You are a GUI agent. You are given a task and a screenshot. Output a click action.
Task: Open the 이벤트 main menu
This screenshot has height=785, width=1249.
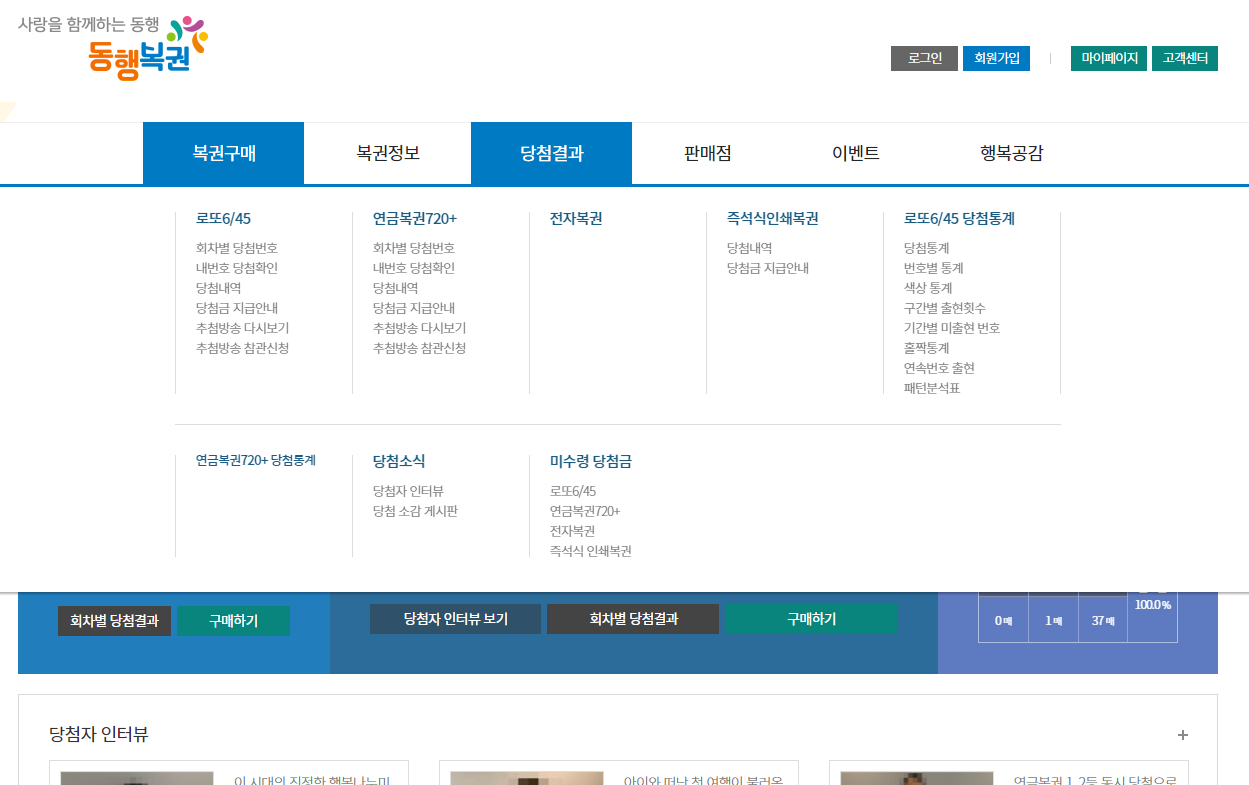tap(856, 154)
